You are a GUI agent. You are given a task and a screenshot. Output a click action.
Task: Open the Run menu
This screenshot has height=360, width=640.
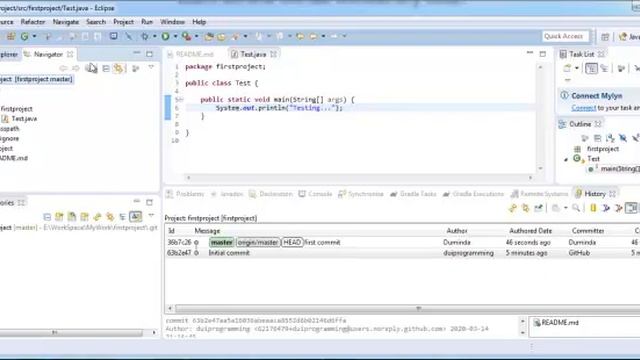click(147, 22)
